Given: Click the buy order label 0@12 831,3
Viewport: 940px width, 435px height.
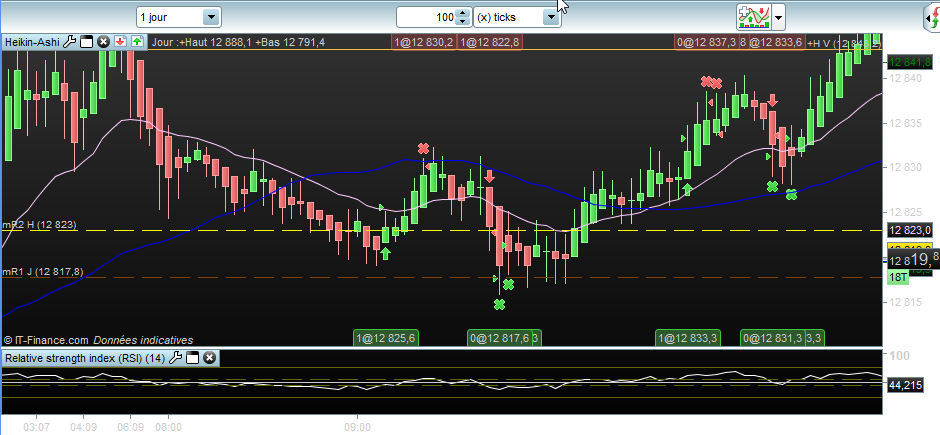Looking at the screenshot, I should click(773, 338).
